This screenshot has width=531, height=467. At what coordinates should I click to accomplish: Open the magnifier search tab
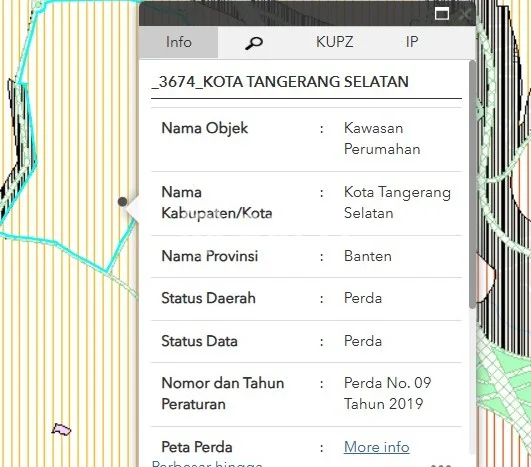tap(254, 43)
